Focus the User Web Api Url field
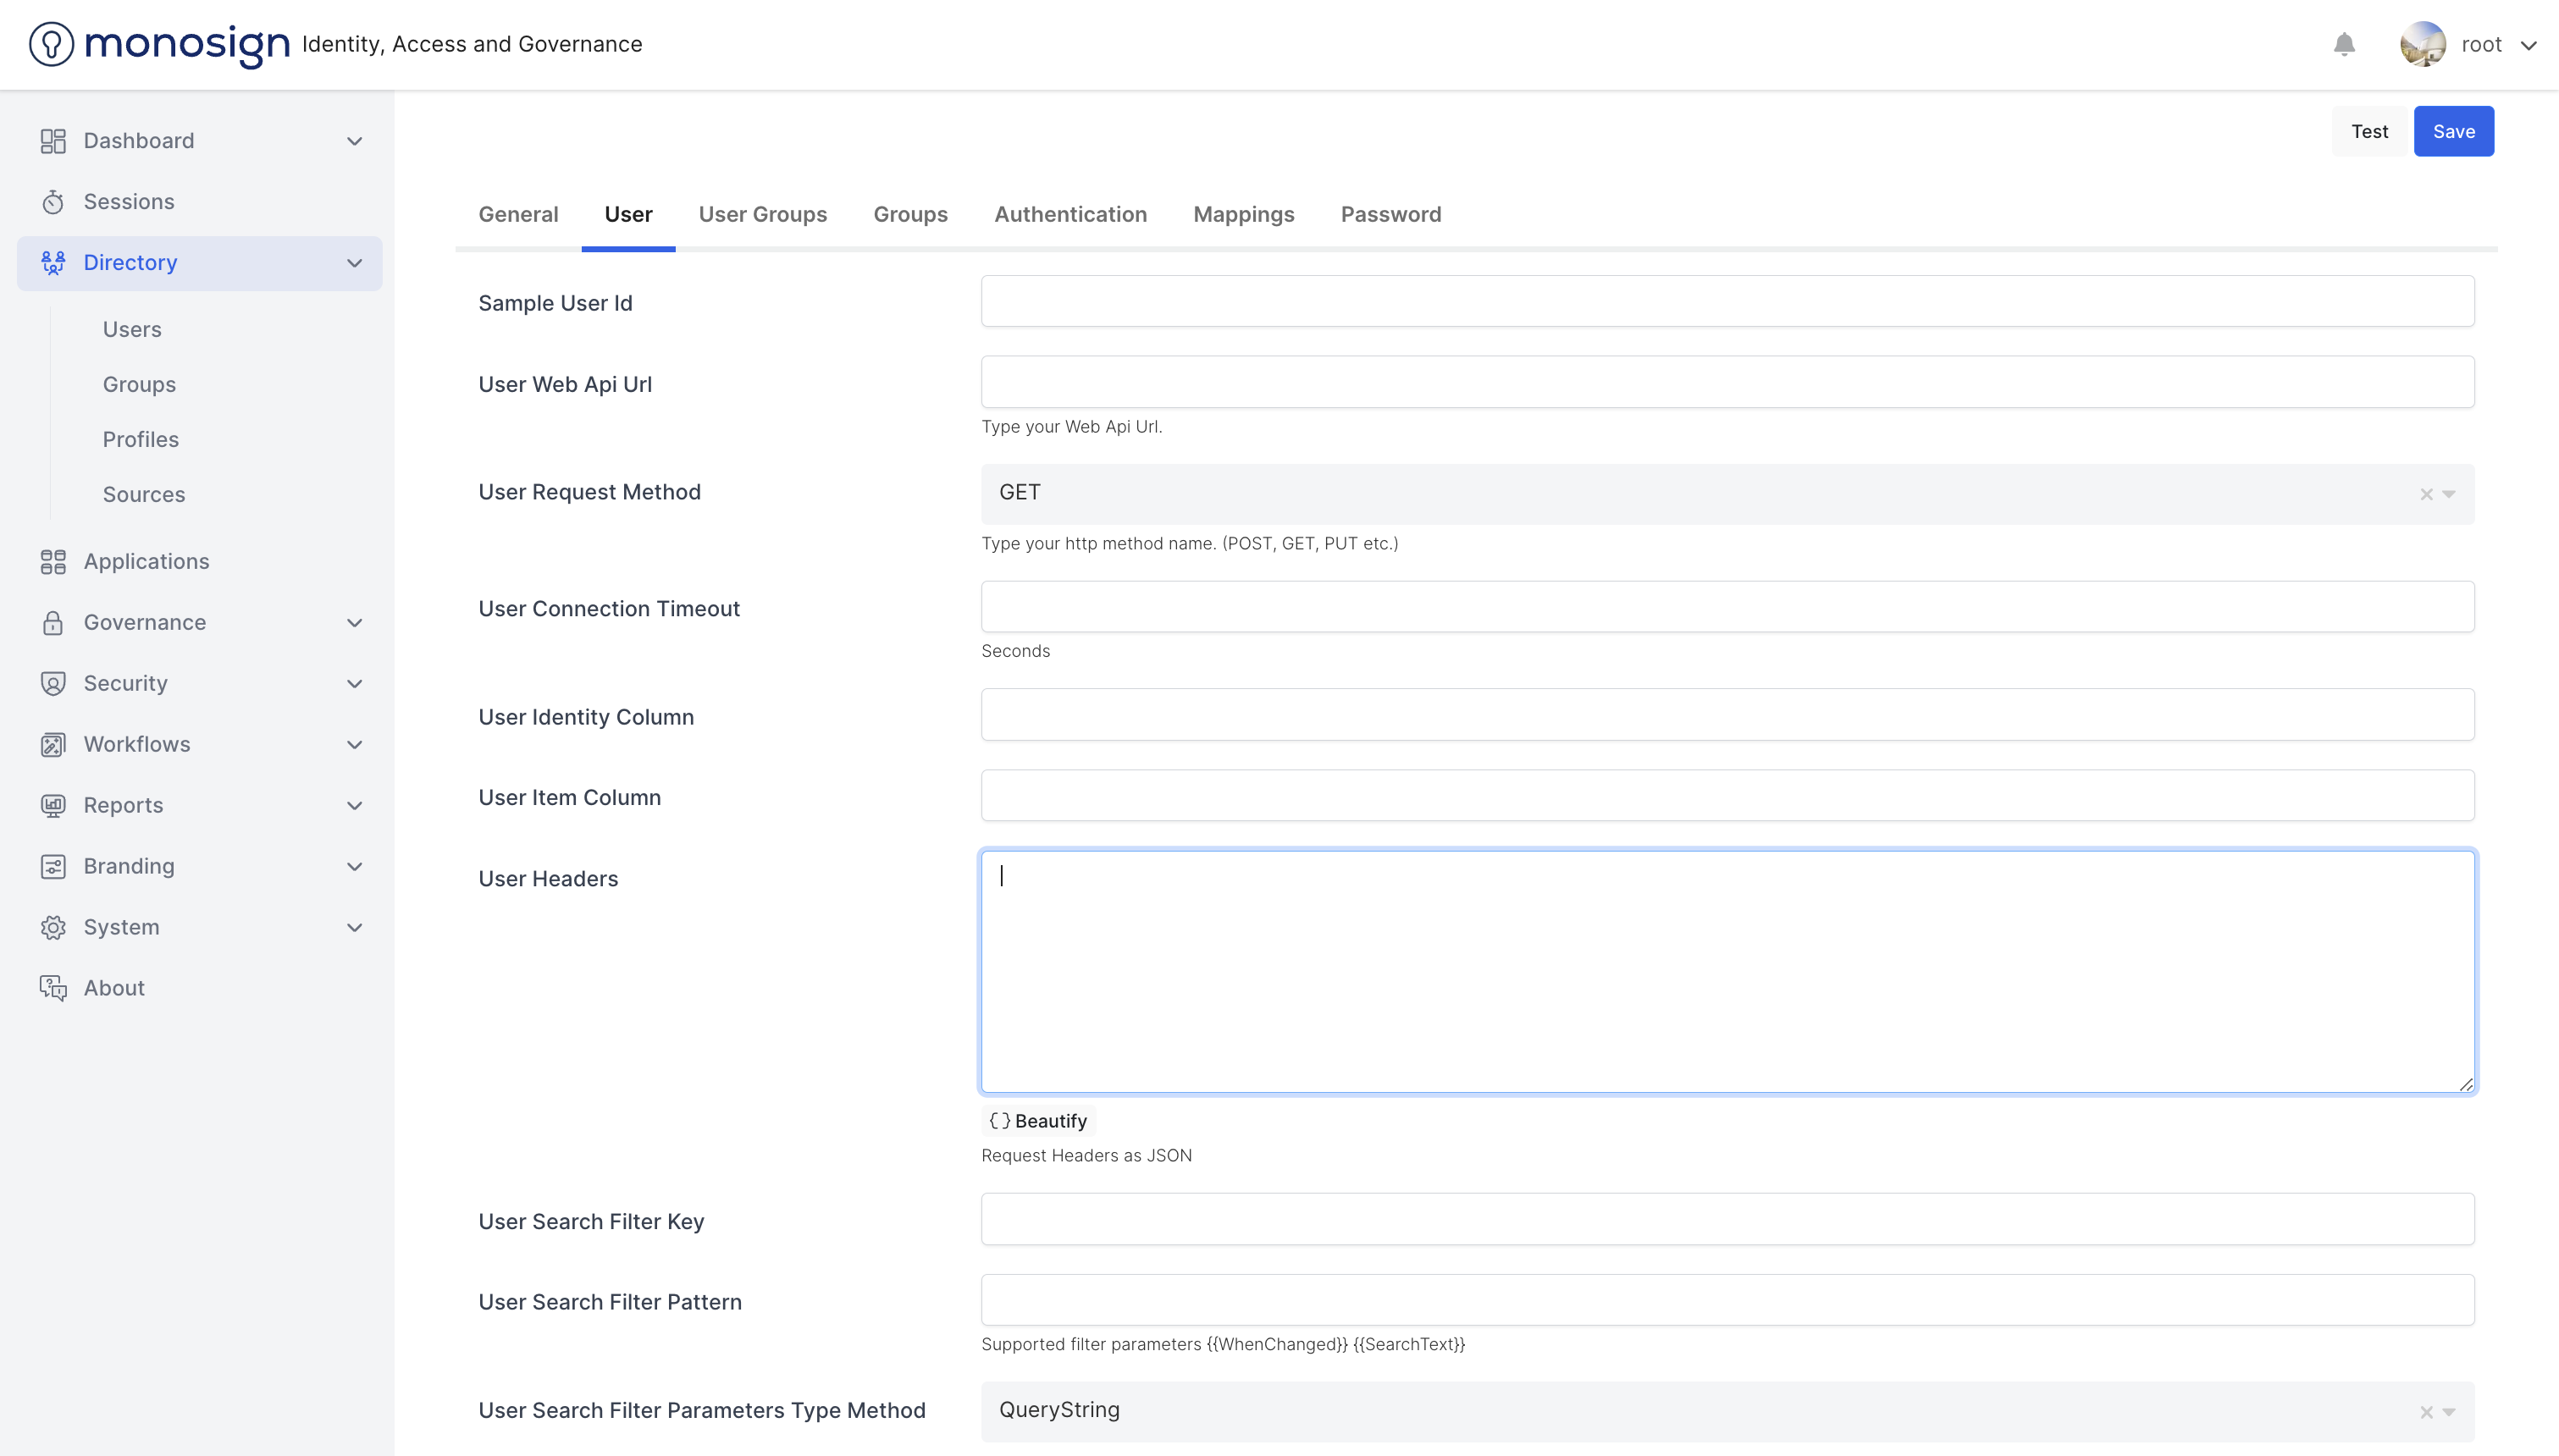2559x1456 pixels. coord(1727,382)
